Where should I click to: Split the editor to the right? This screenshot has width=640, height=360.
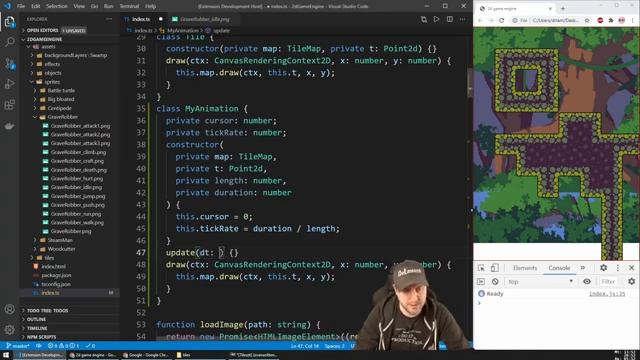point(449,19)
